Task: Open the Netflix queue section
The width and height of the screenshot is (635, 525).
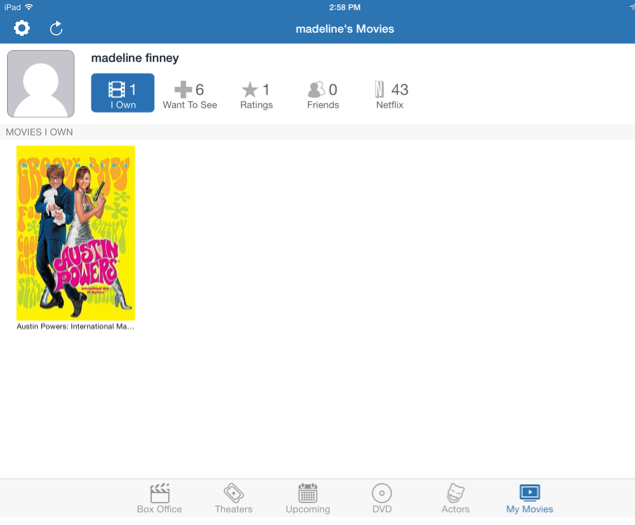Action: coord(391,94)
